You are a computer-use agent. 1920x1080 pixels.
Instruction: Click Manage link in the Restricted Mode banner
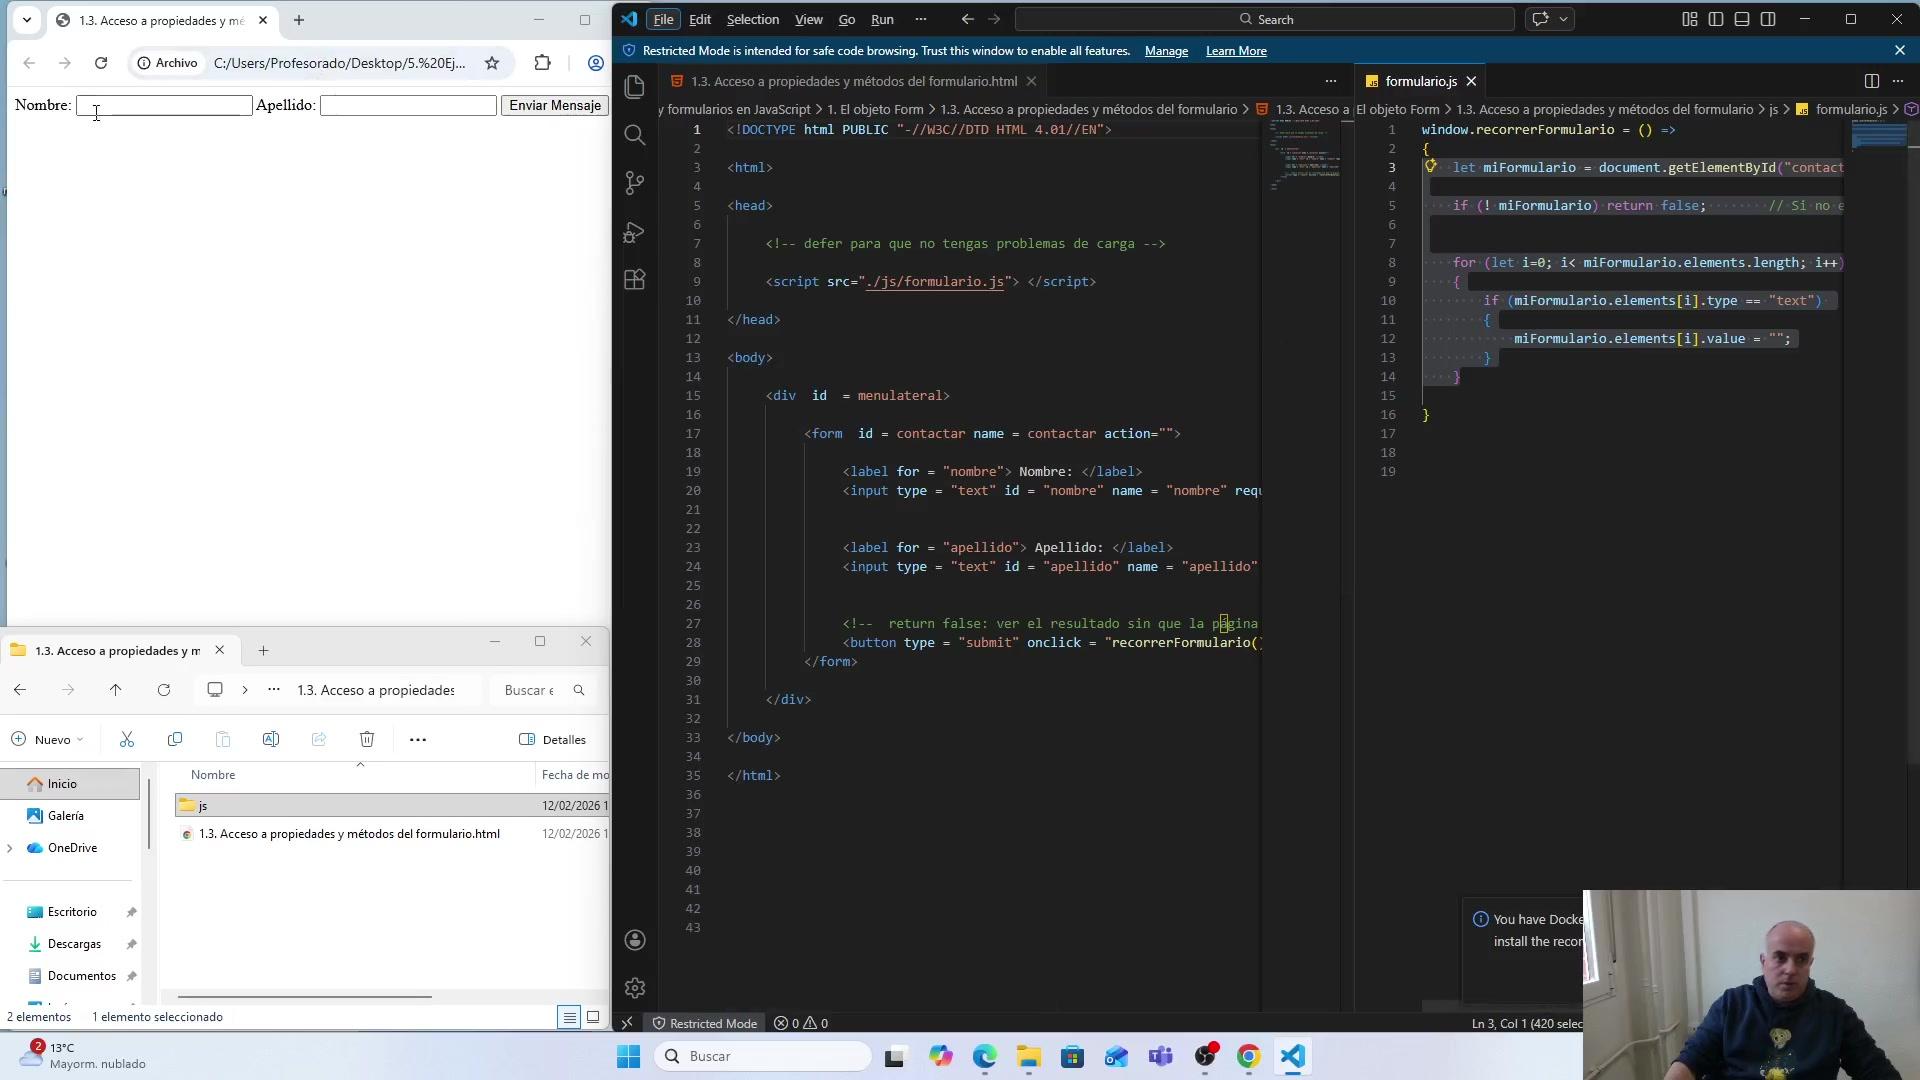coord(1166,51)
